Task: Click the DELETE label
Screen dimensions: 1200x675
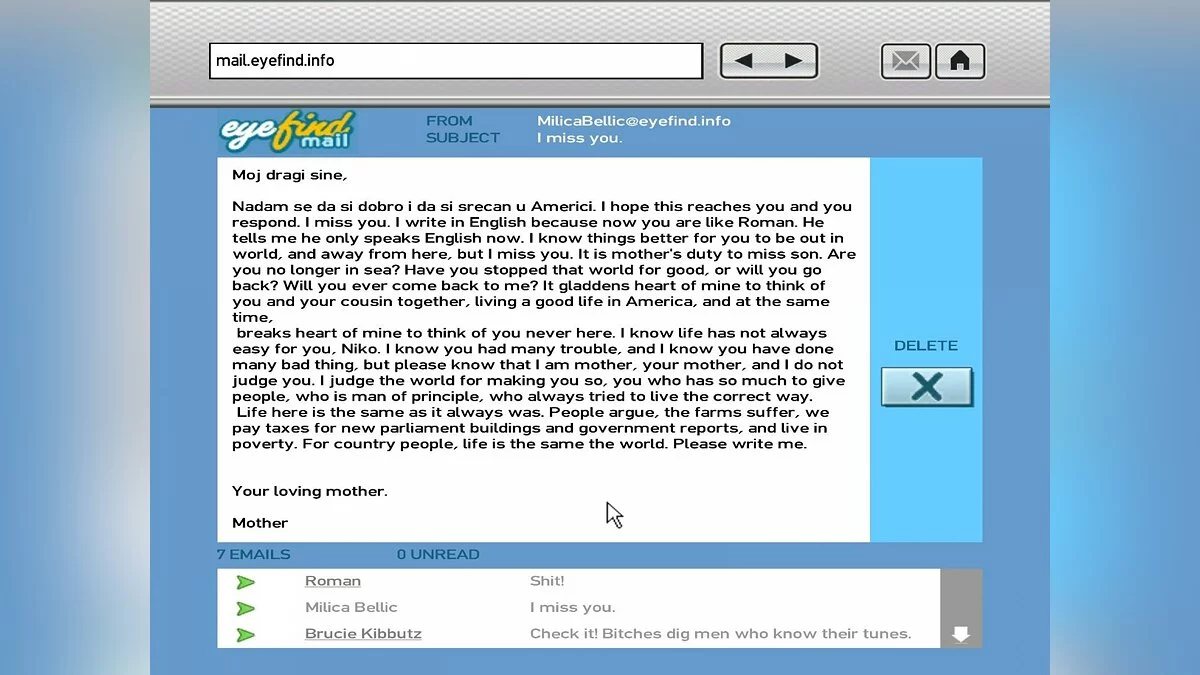Action: [x=926, y=346]
